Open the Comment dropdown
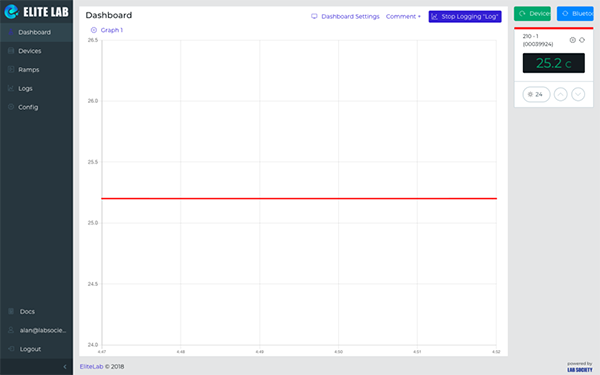The width and height of the screenshot is (600, 375). [403, 16]
